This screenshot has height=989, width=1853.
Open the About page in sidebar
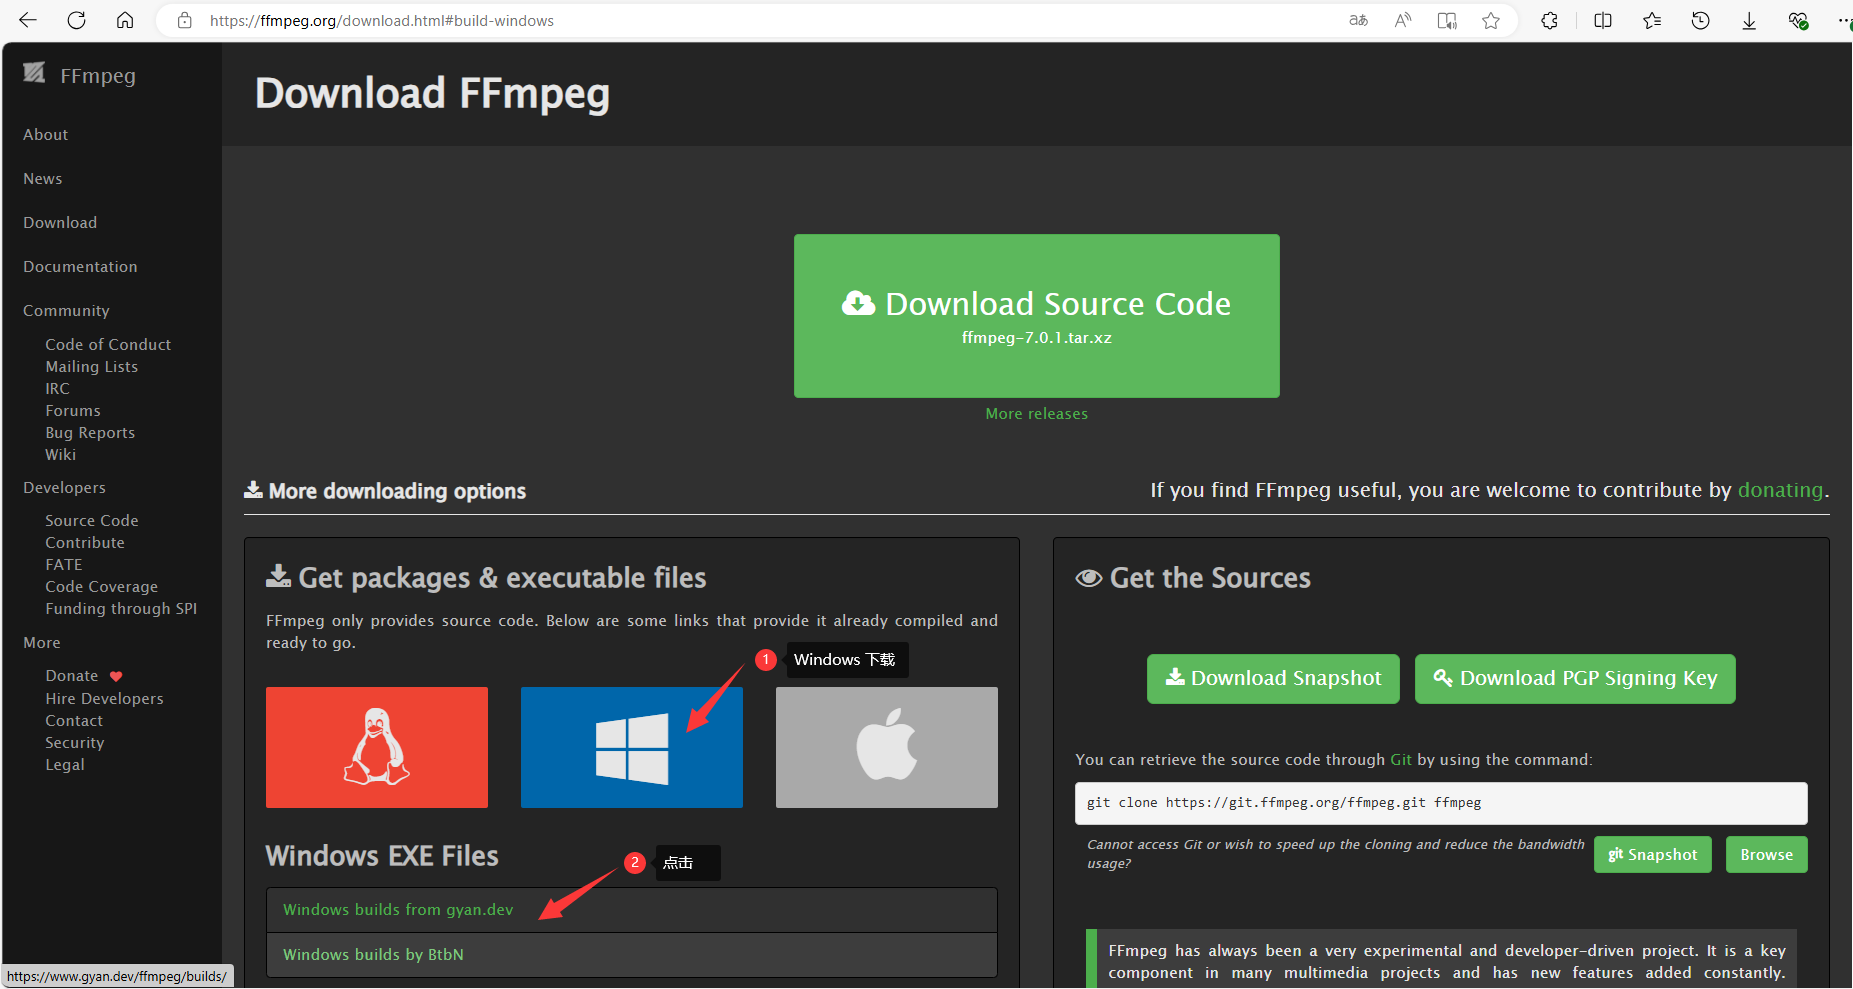(46, 135)
